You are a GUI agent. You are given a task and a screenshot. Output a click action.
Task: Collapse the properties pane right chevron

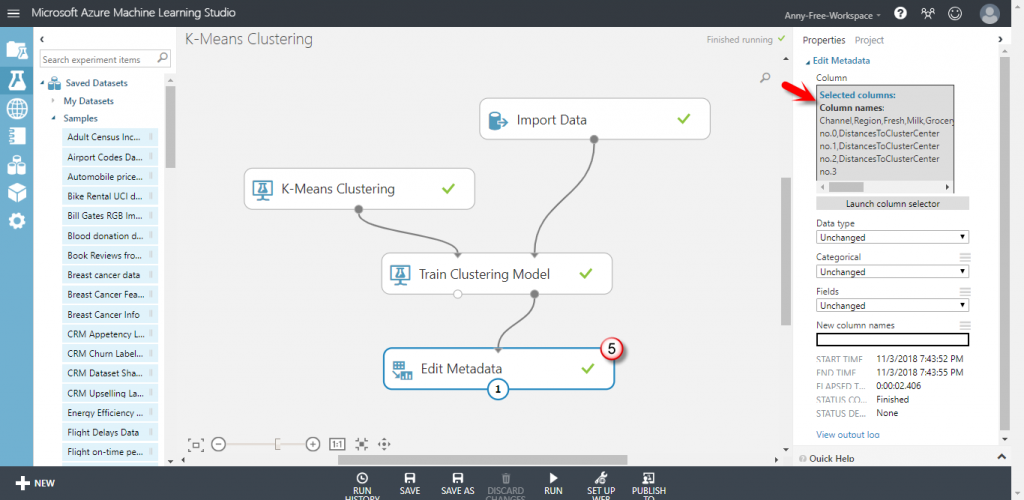[x=1000, y=40]
